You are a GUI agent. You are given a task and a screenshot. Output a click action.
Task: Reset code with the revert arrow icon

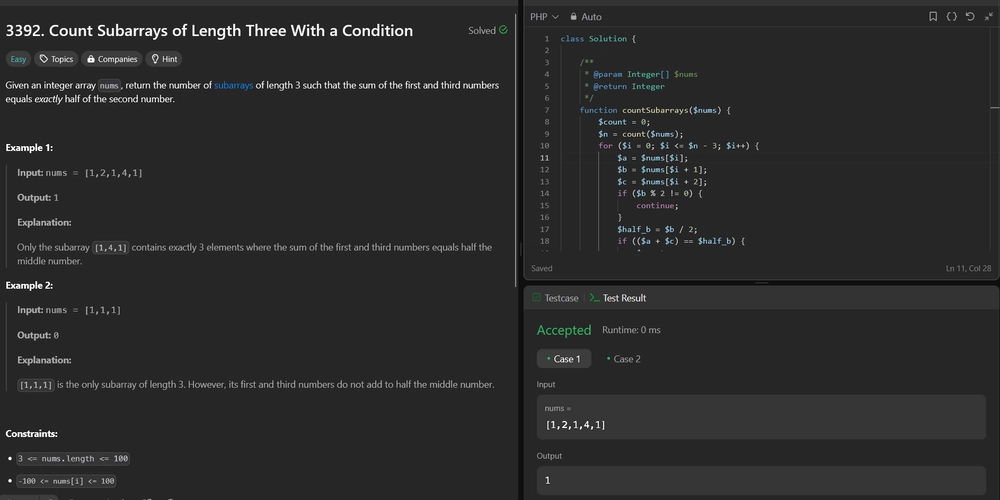tap(970, 17)
